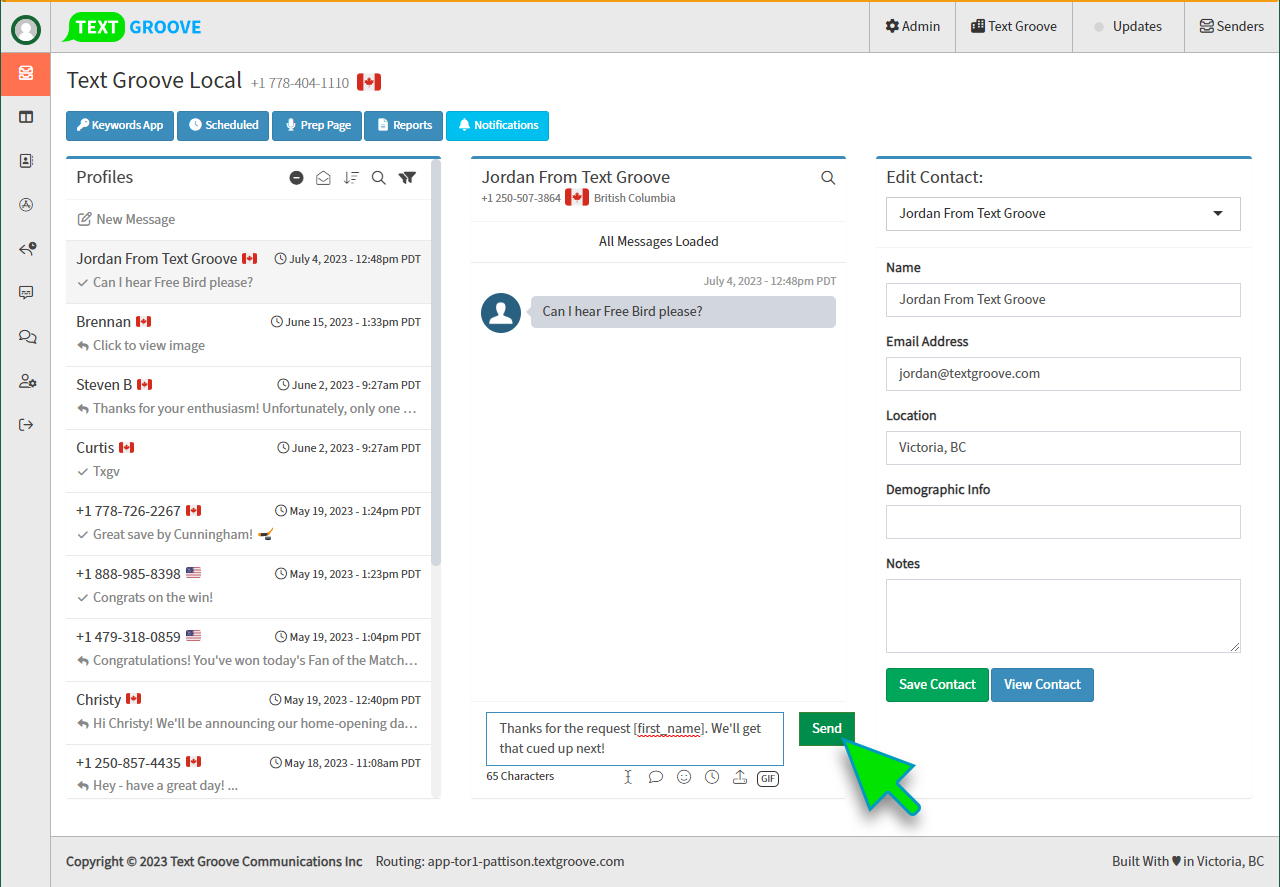Click the Location field
Image resolution: width=1280 pixels, height=887 pixels.
click(x=1063, y=448)
